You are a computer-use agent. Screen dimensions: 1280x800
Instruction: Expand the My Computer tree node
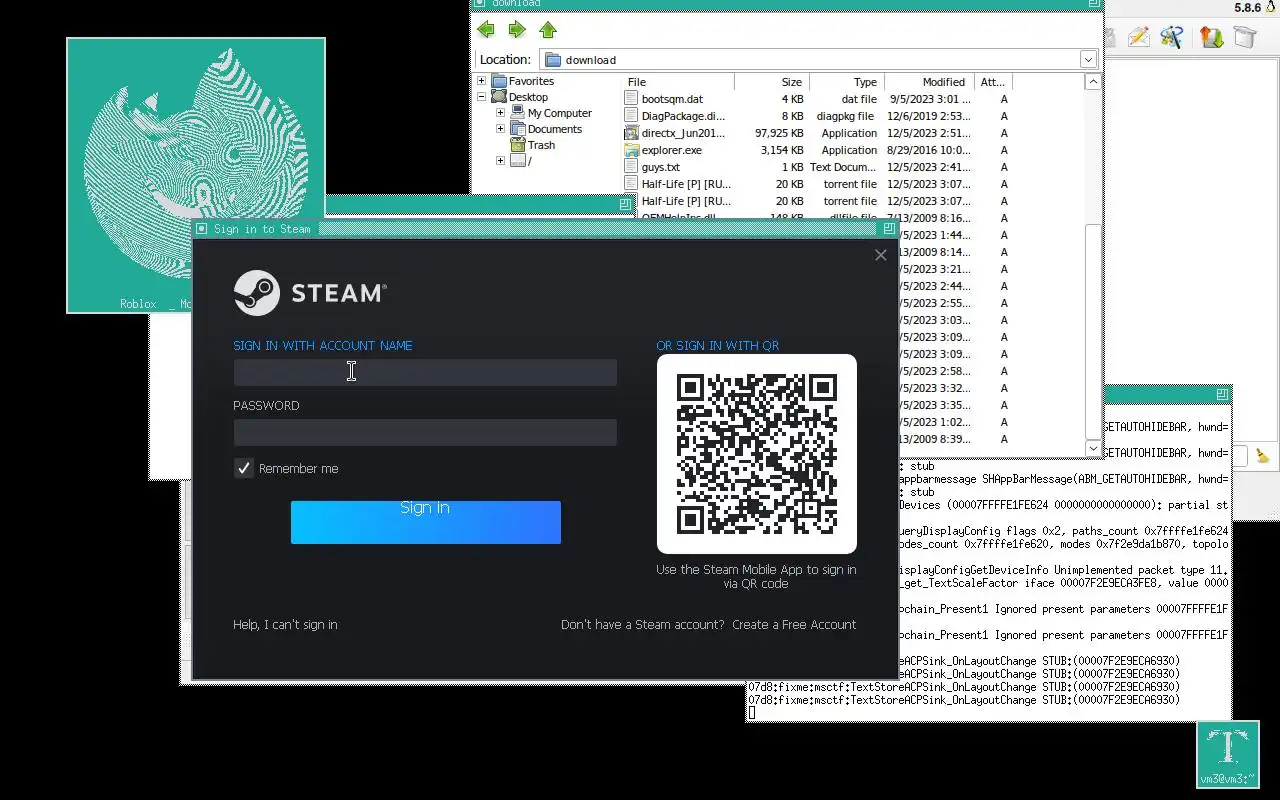pyautogui.click(x=500, y=113)
